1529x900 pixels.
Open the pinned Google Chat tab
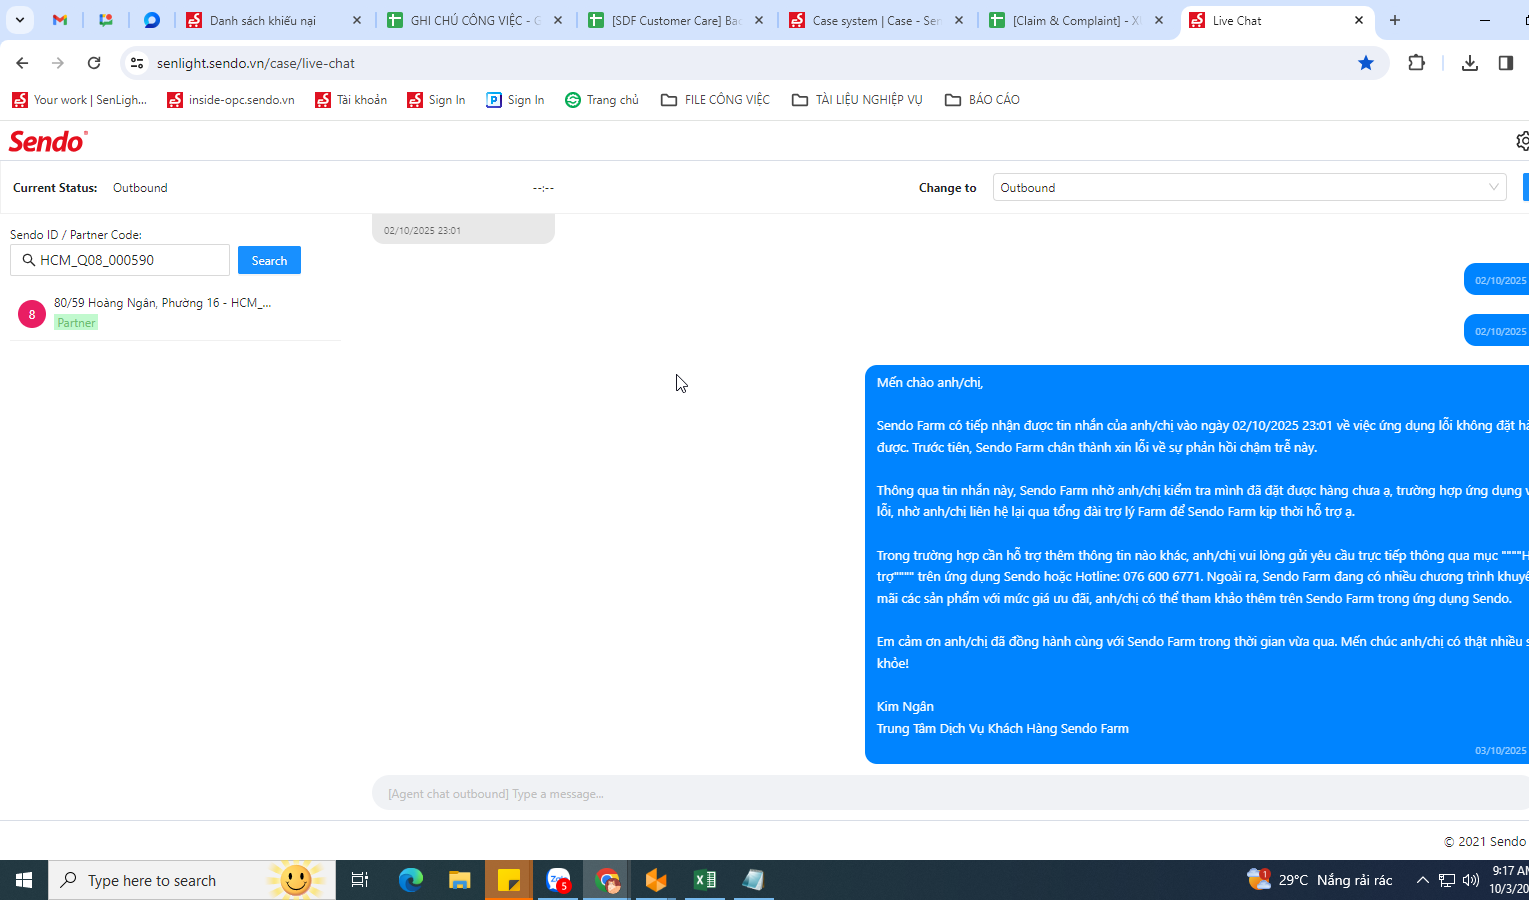(106, 20)
